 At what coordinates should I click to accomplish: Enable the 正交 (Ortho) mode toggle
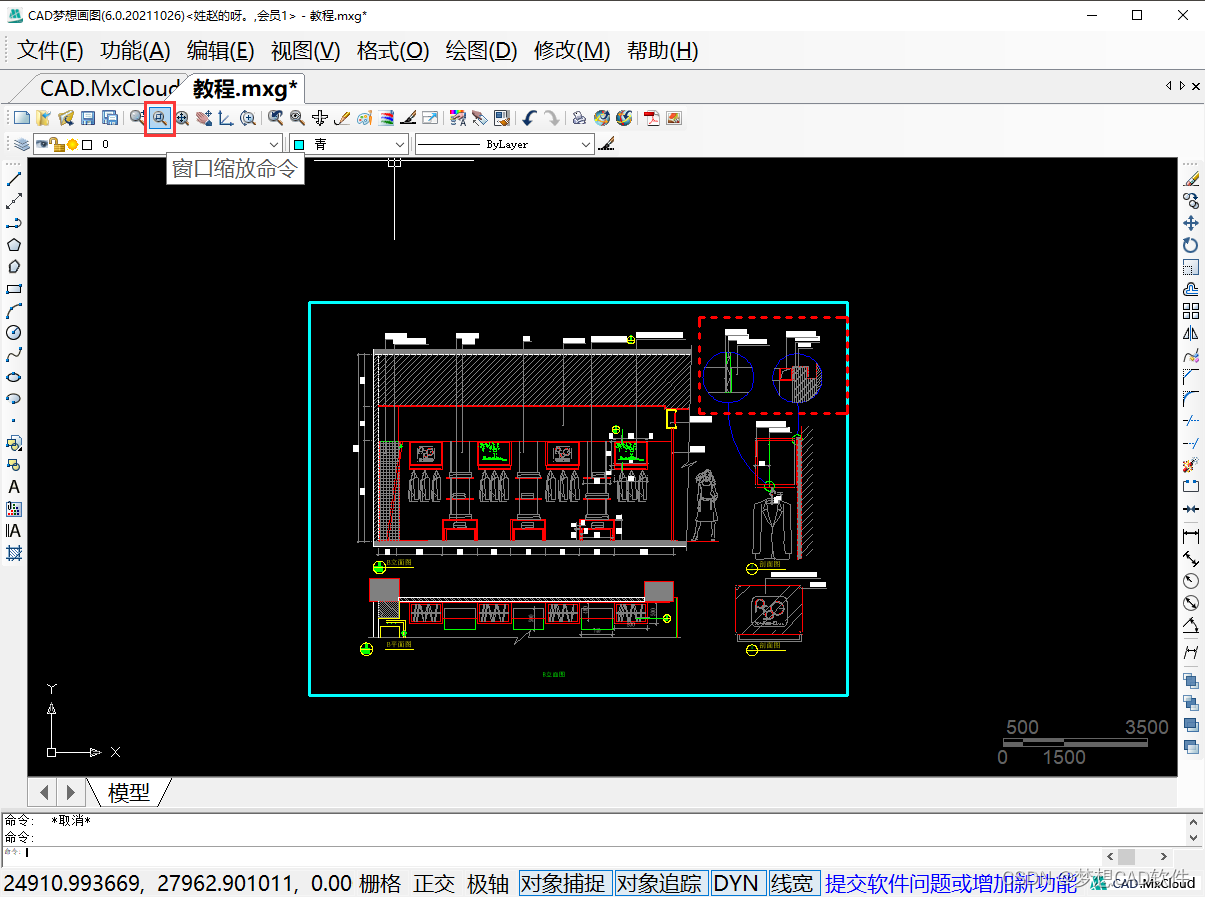point(434,883)
